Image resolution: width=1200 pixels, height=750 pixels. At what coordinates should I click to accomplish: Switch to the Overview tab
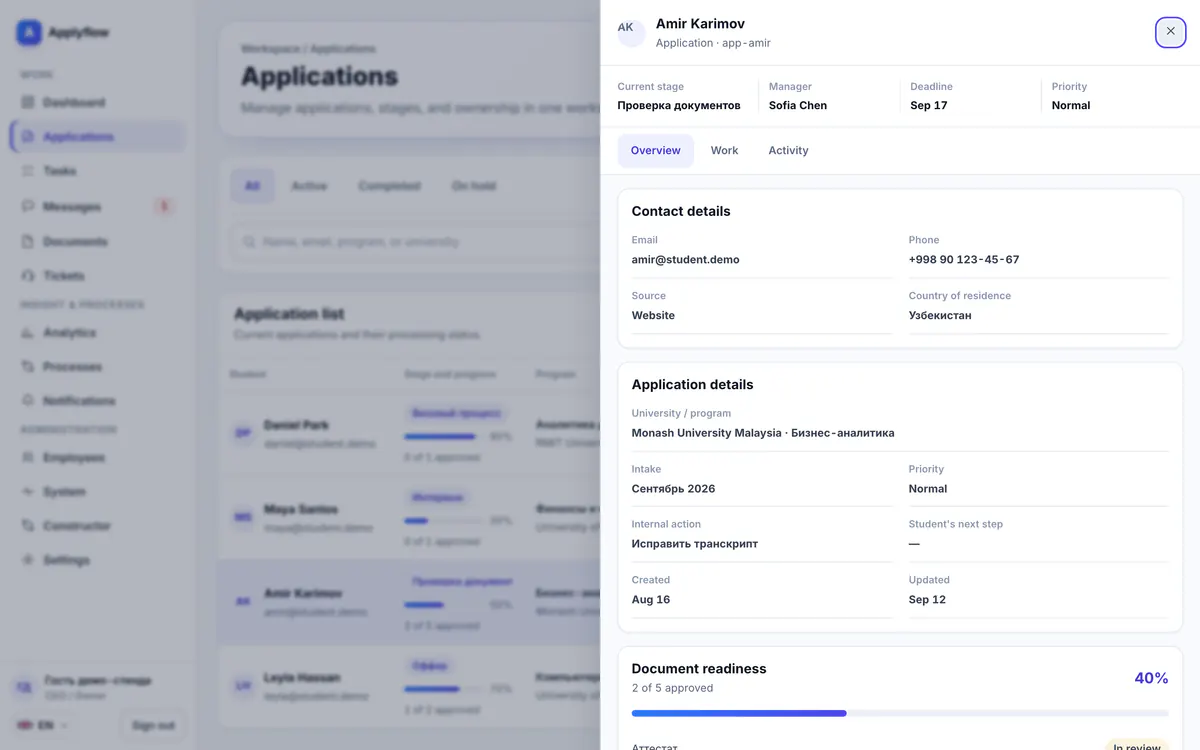[655, 150]
